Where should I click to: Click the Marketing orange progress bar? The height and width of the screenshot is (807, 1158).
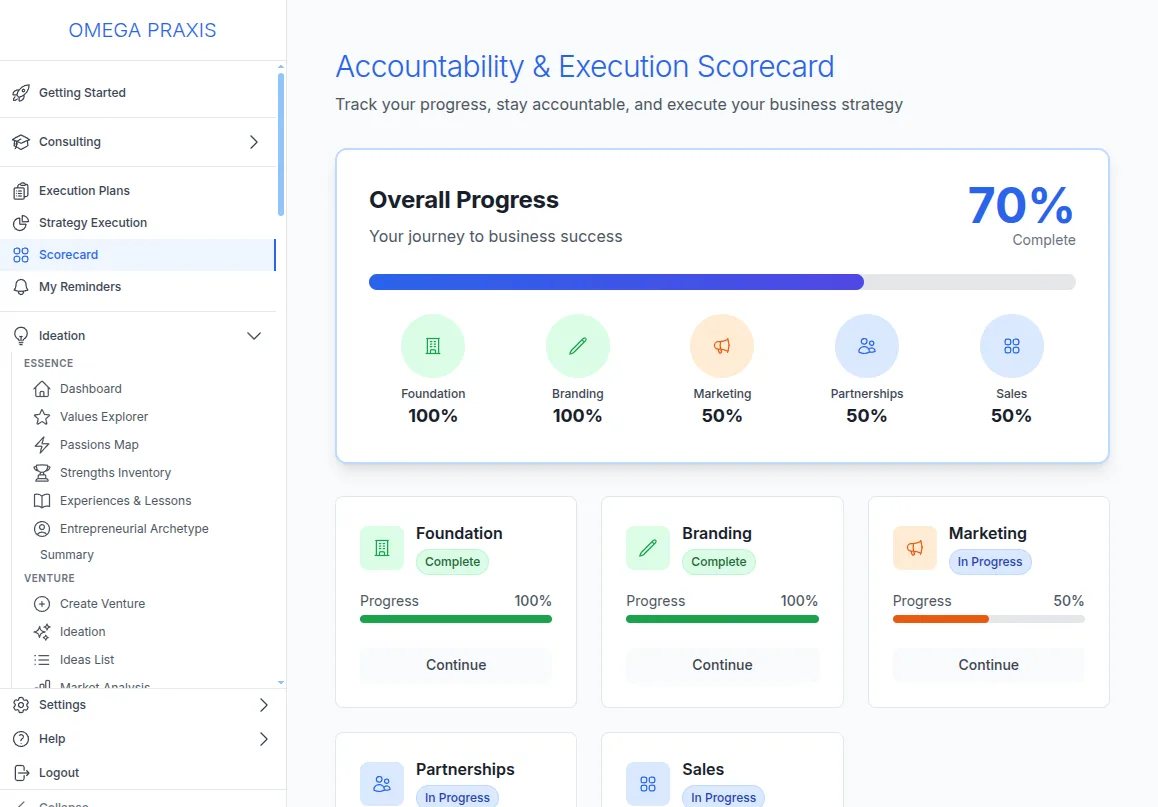pyautogui.click(x=988, y=619)
